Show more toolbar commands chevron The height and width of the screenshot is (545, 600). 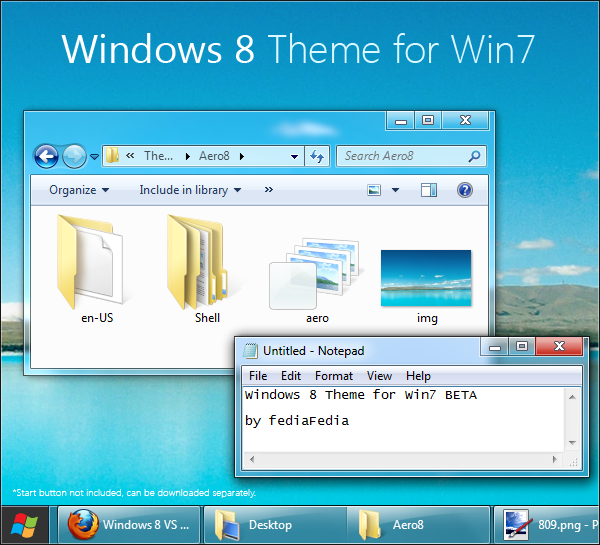pyautogui.click(x=269, y=190)
